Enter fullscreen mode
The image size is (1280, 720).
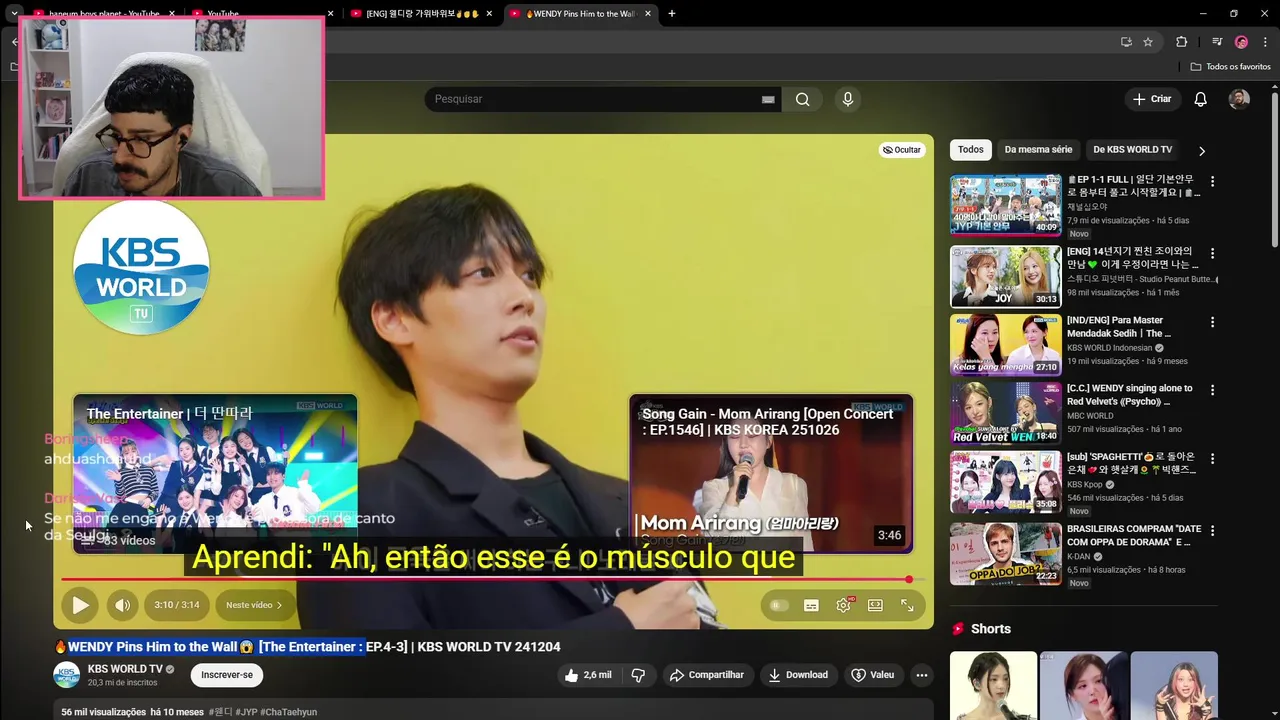click(907, 605)
